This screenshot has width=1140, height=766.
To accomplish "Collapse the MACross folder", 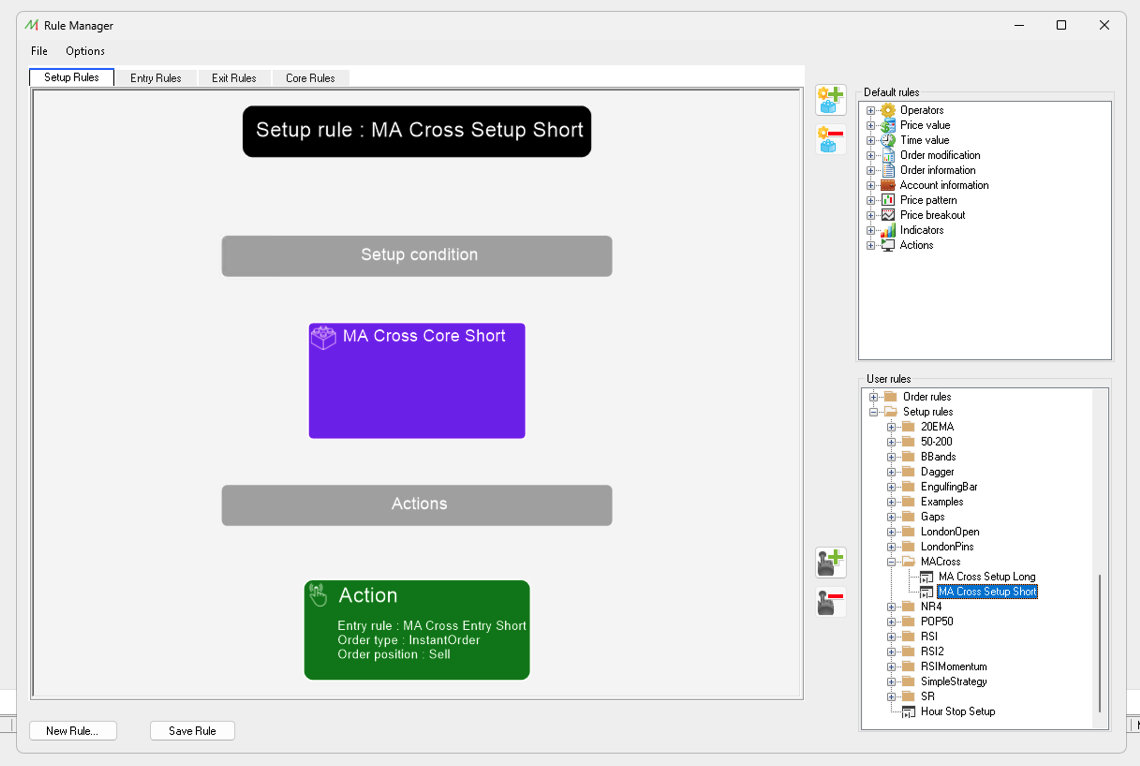I will pyautogui.click(x=891, y=562).
